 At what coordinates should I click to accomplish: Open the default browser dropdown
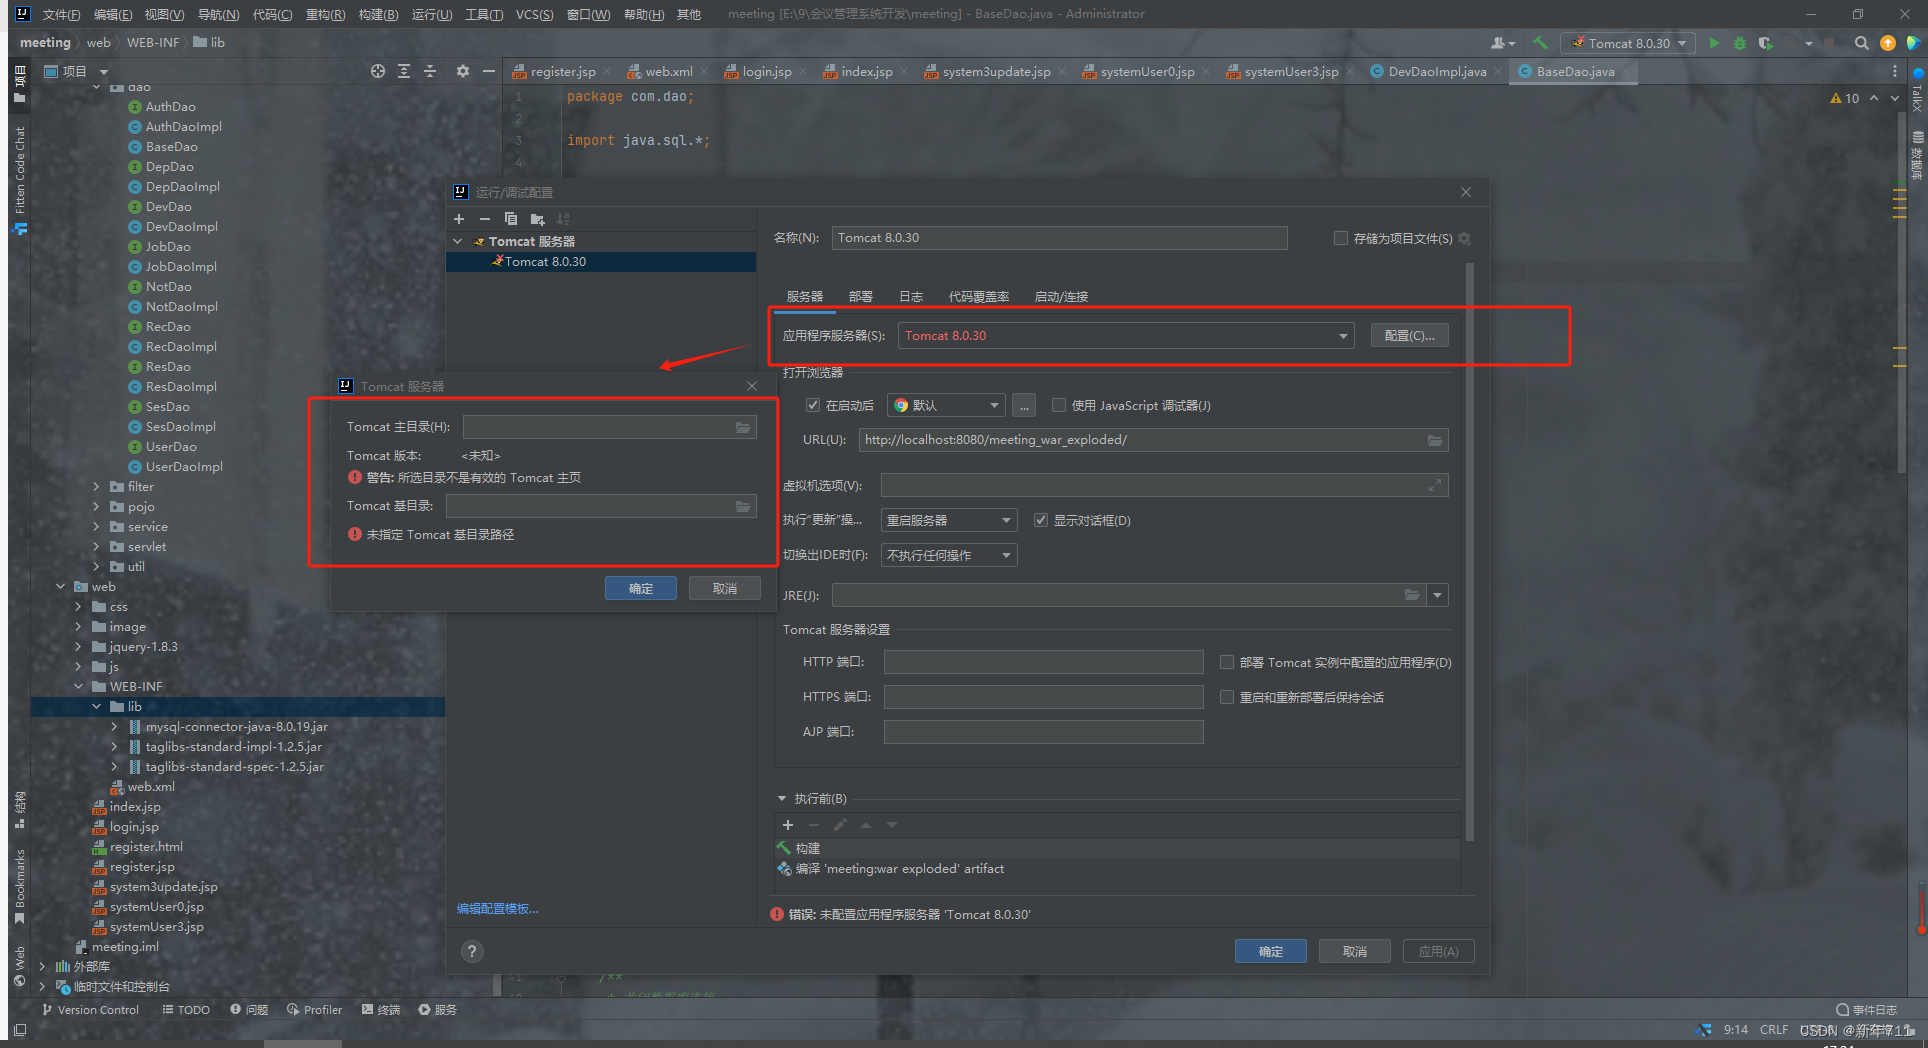point(946,405)
